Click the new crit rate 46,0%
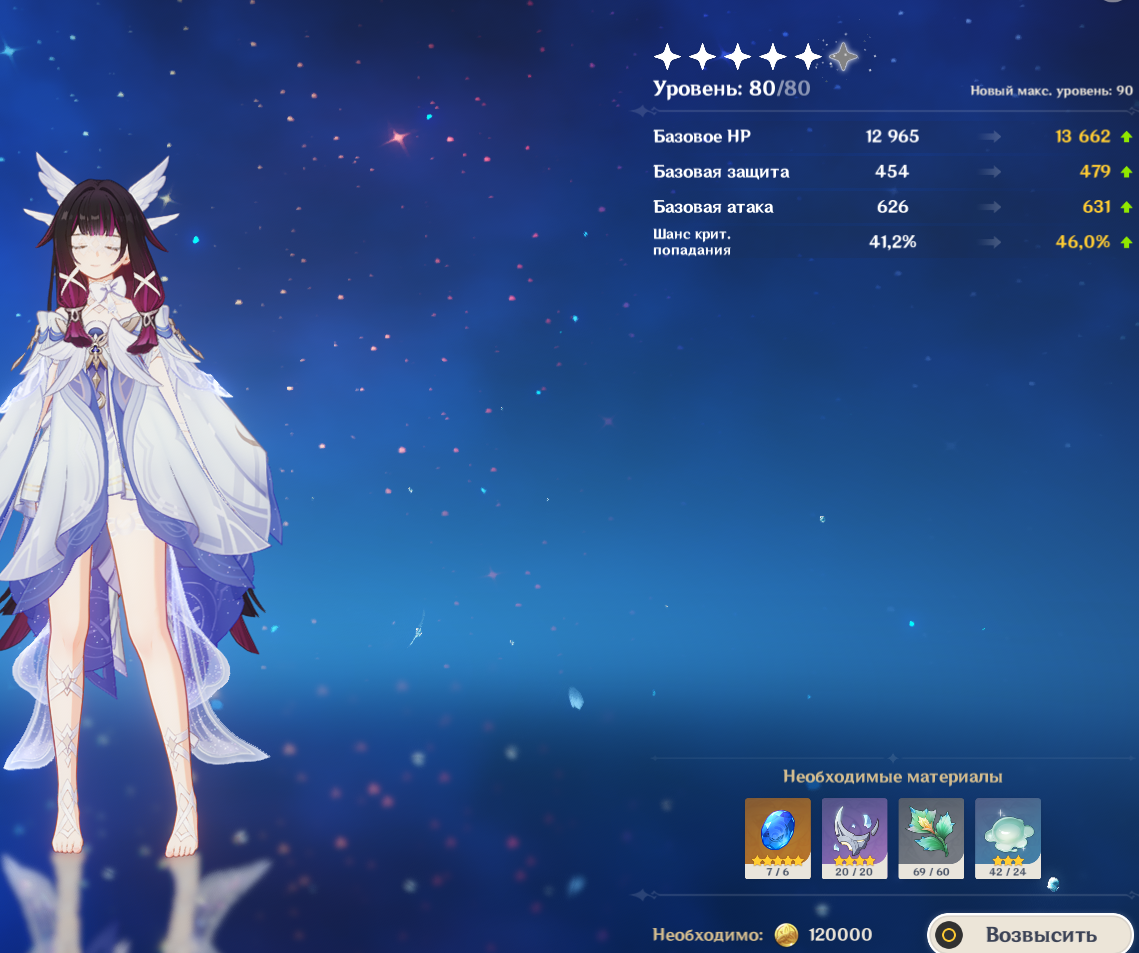The image size is (1139, 953). 1082,242
